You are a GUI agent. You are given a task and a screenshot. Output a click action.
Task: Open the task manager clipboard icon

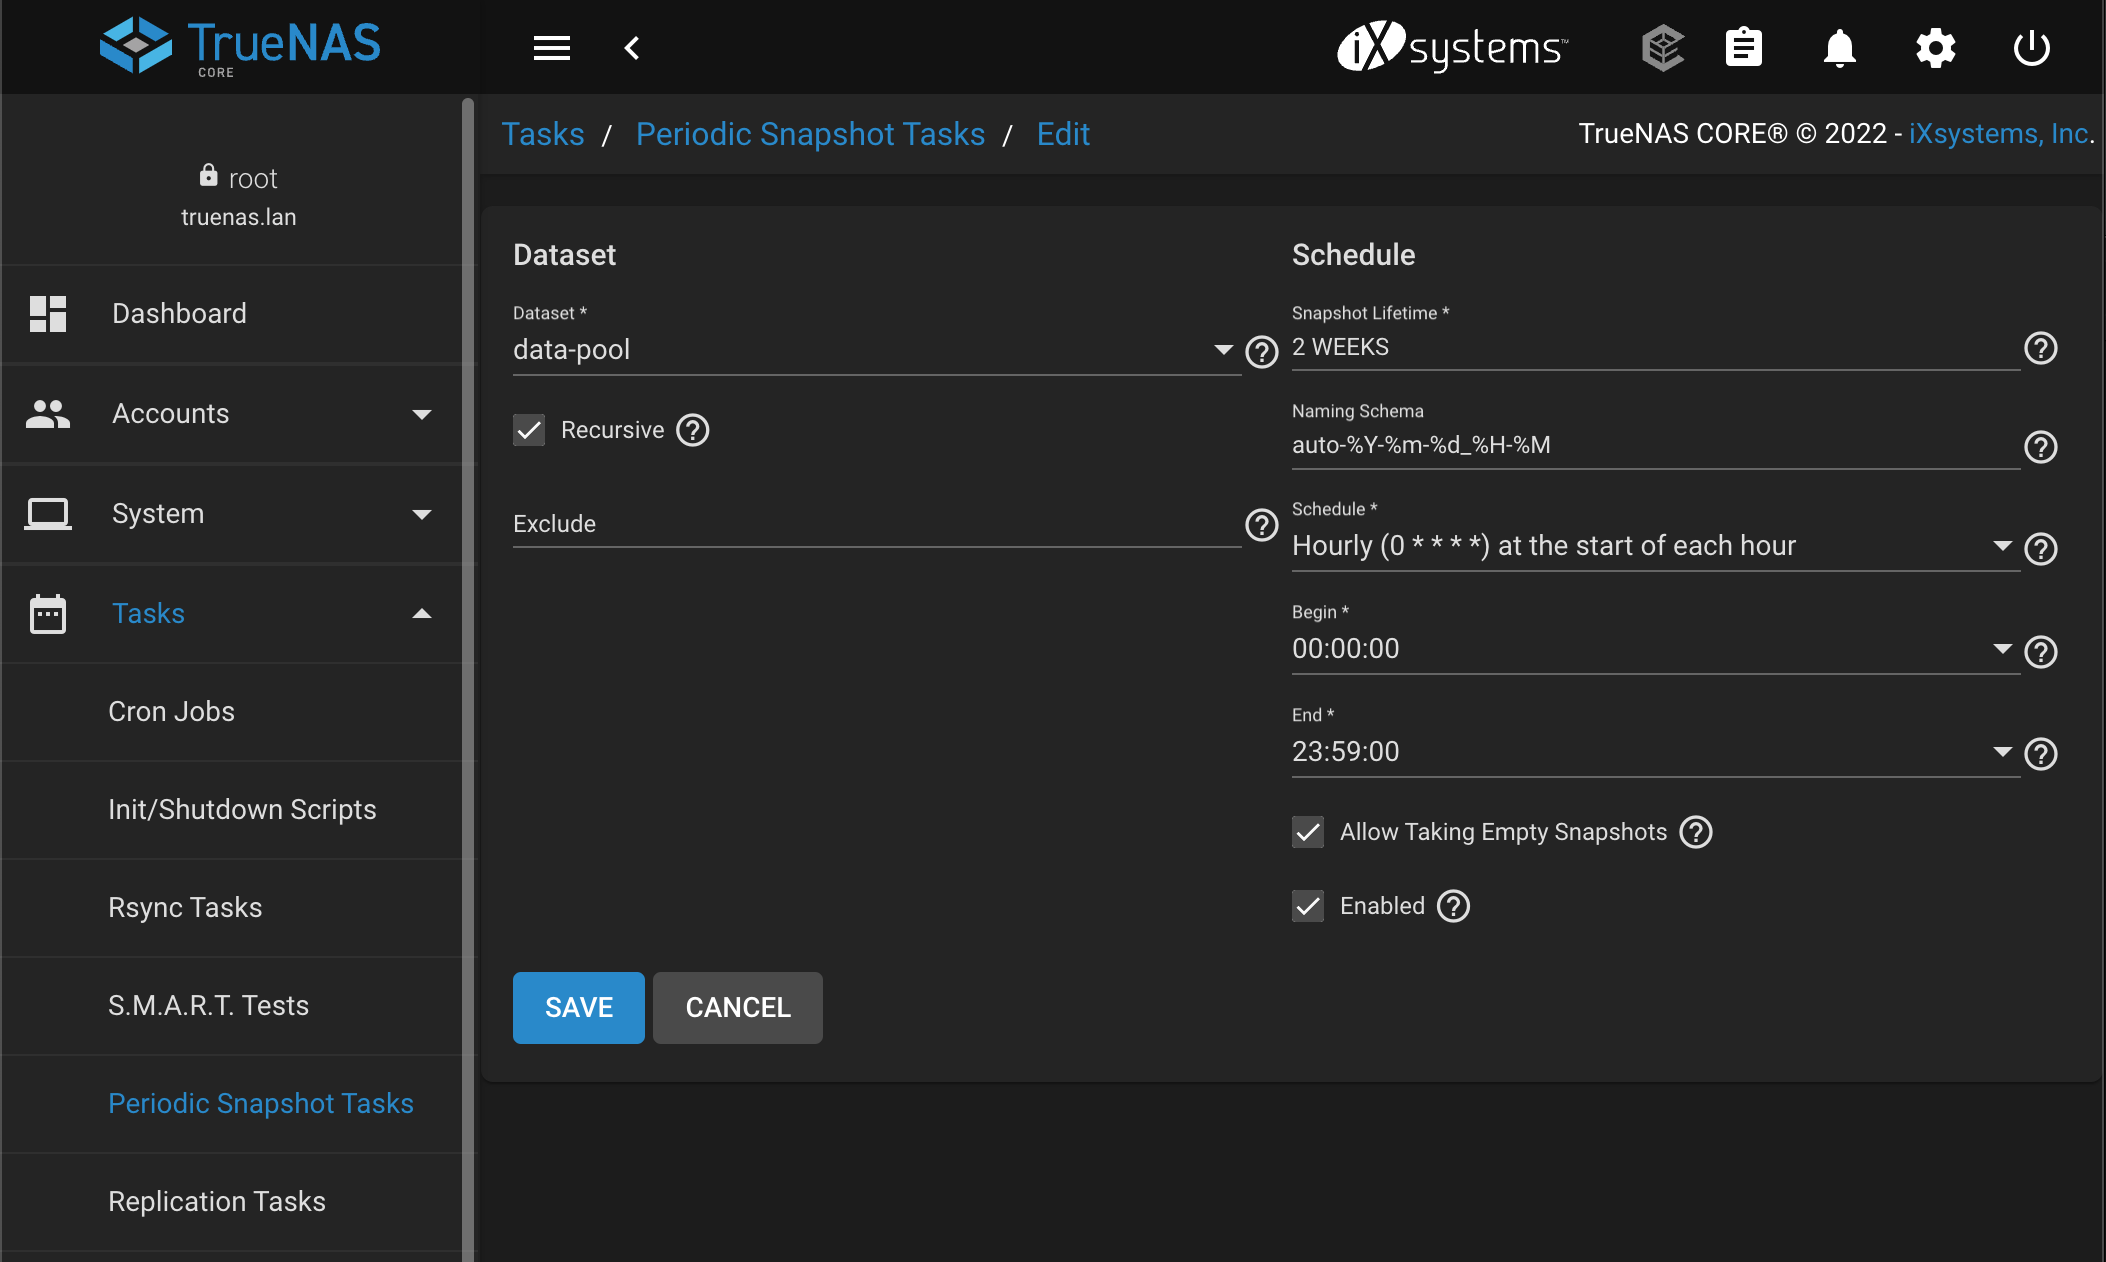click(1743, 48)
